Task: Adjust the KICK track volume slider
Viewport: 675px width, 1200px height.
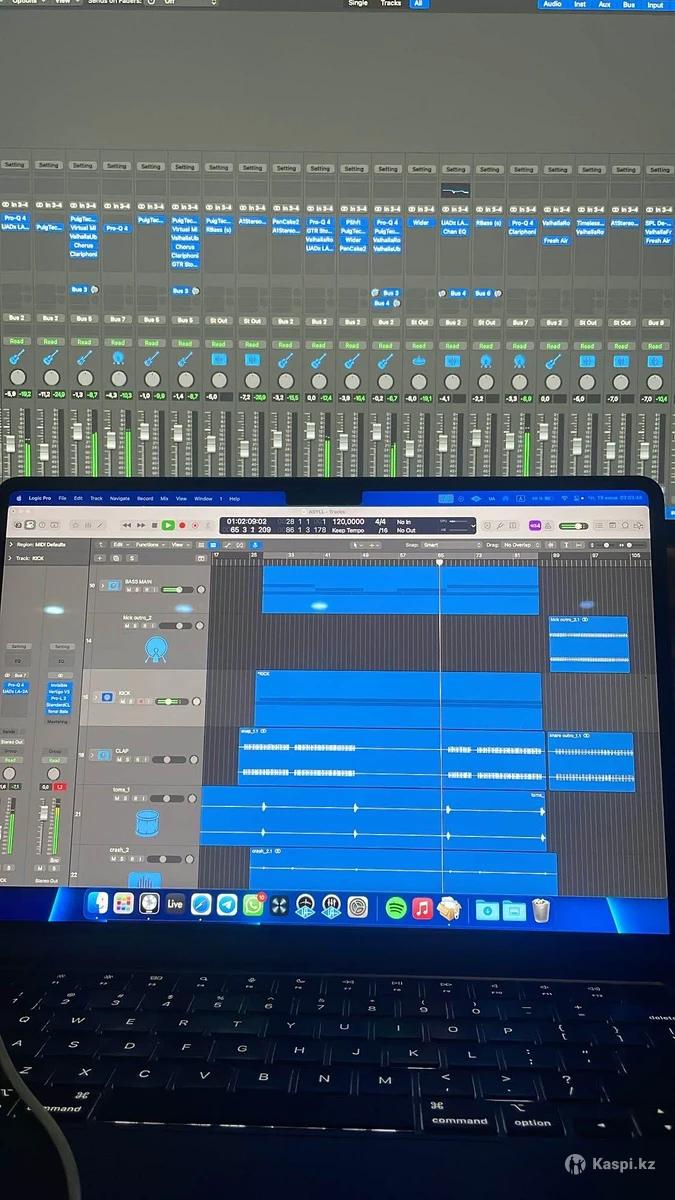Action: coord(170,701)
